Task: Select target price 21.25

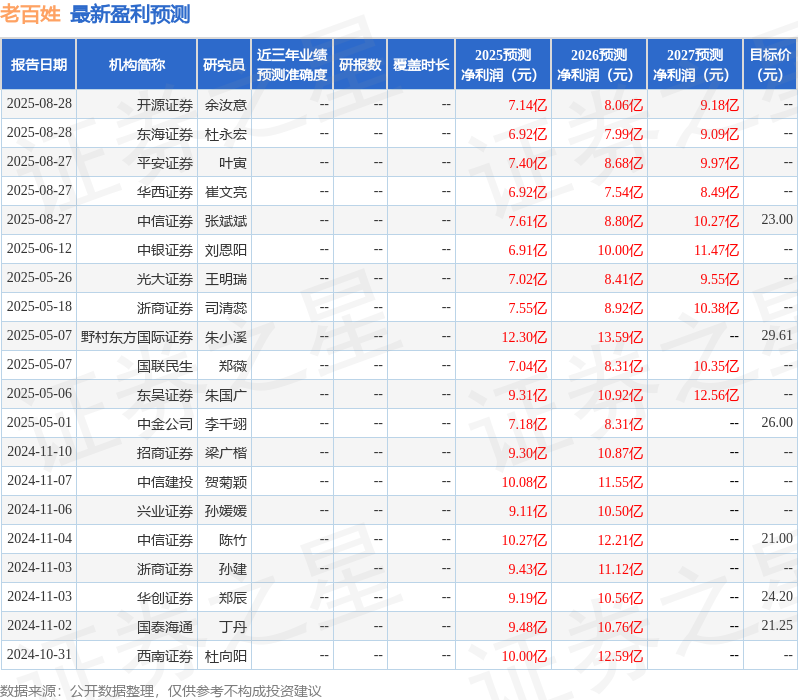Action: click(x=777, y=626)
